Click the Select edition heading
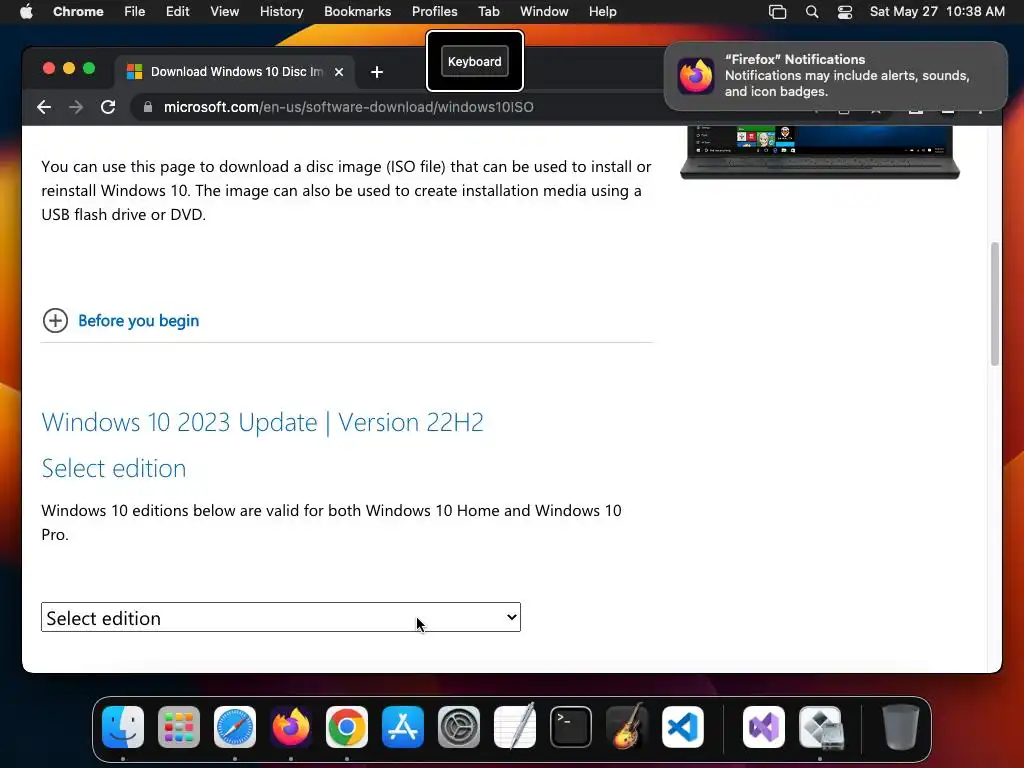 (x=114, y=468)
